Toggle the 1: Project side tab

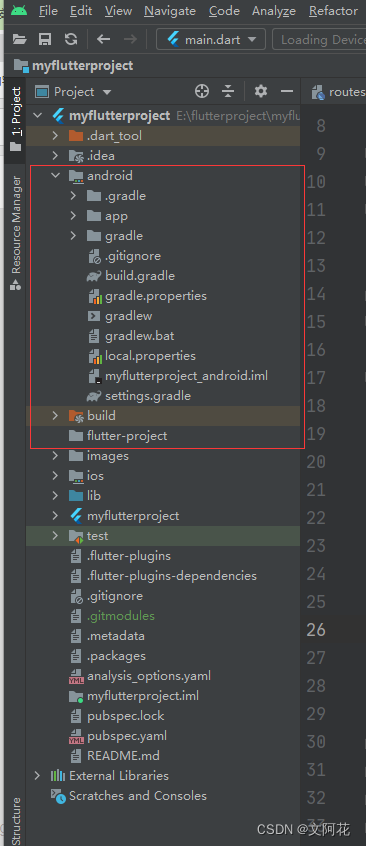click(x=16, y=120)
